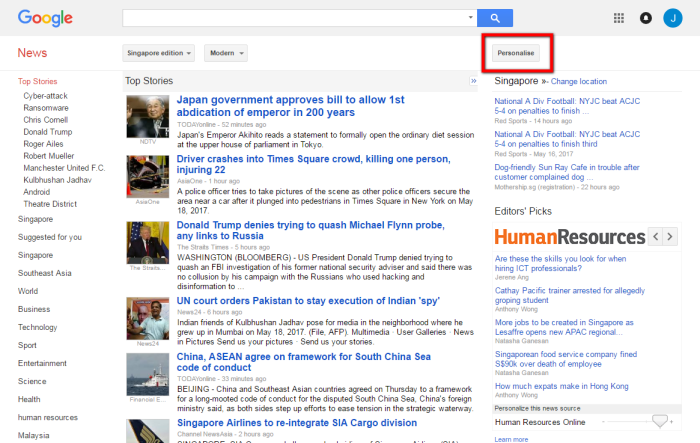Open the Sport section

pyautogui.click(x=27, y=346)
